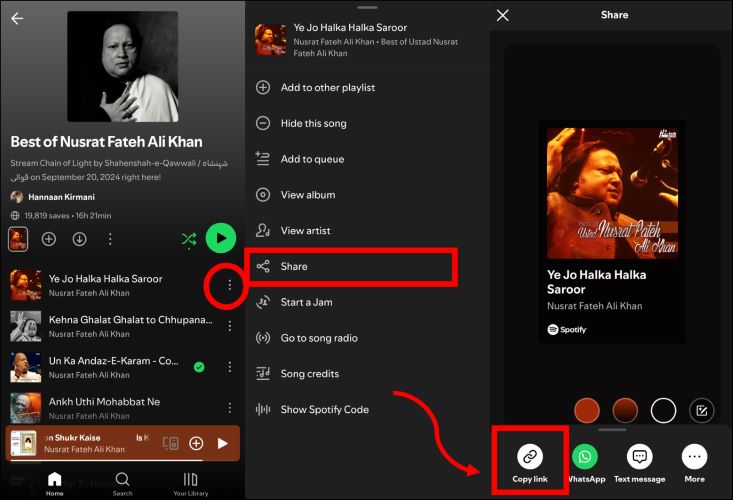Select Show Spotify Code
This screenshot has height=500, width=733.
[x=366, y=409]
